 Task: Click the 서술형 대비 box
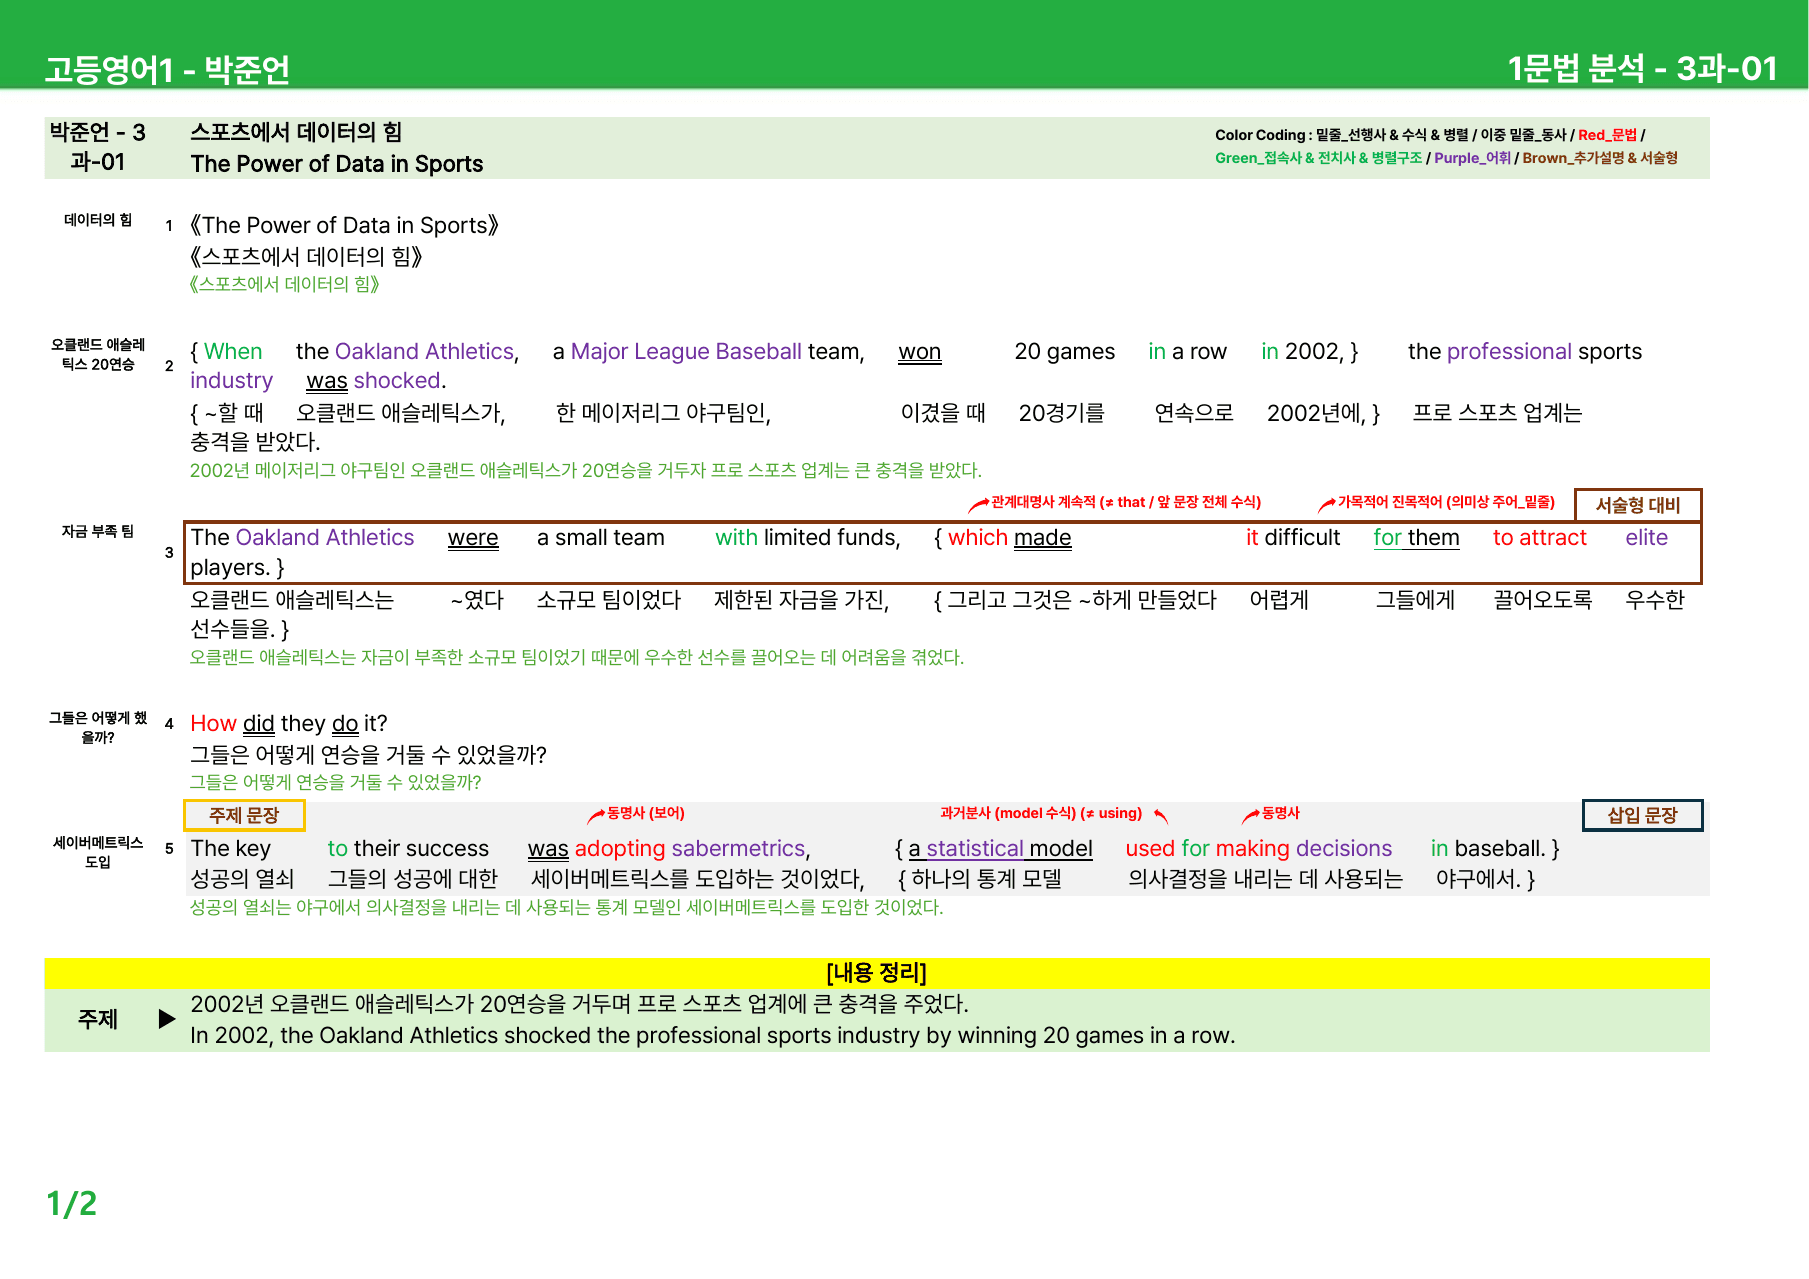(1638, 505)
